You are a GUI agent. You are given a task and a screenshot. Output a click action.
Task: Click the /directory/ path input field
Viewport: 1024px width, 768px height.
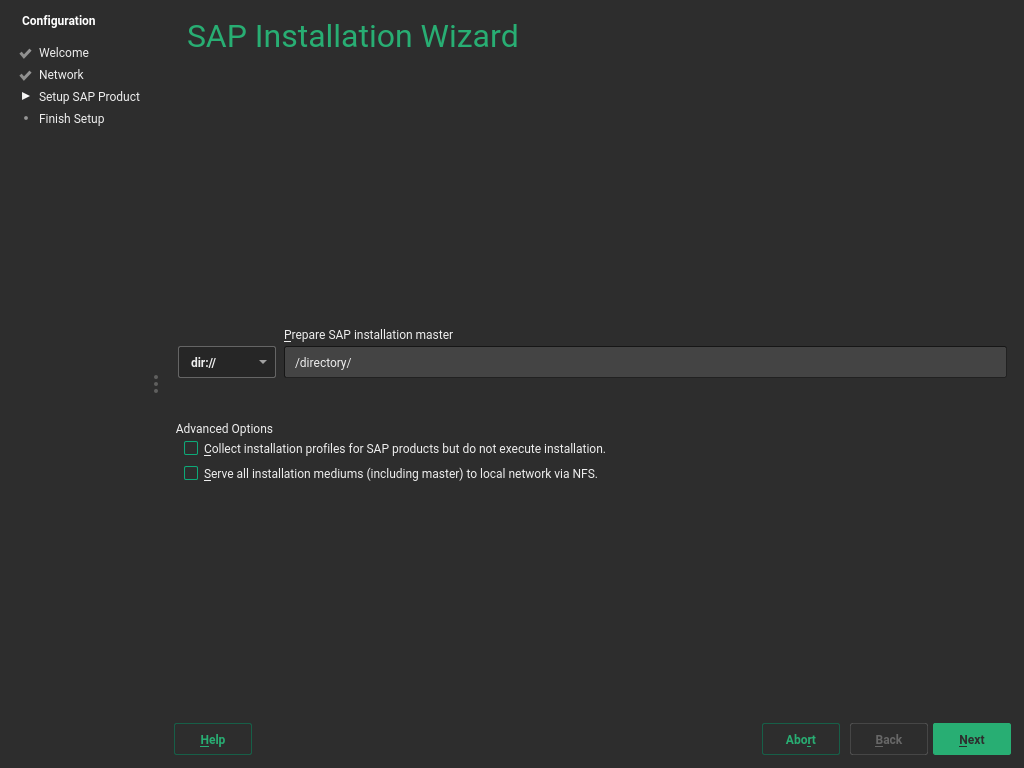tap(645, 362)
